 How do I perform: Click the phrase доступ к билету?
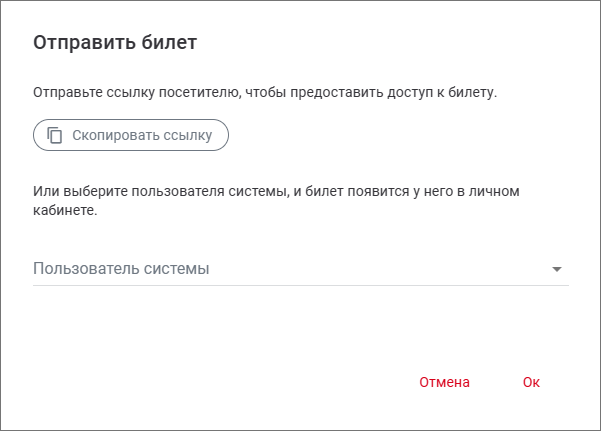[x=449, y=93]
